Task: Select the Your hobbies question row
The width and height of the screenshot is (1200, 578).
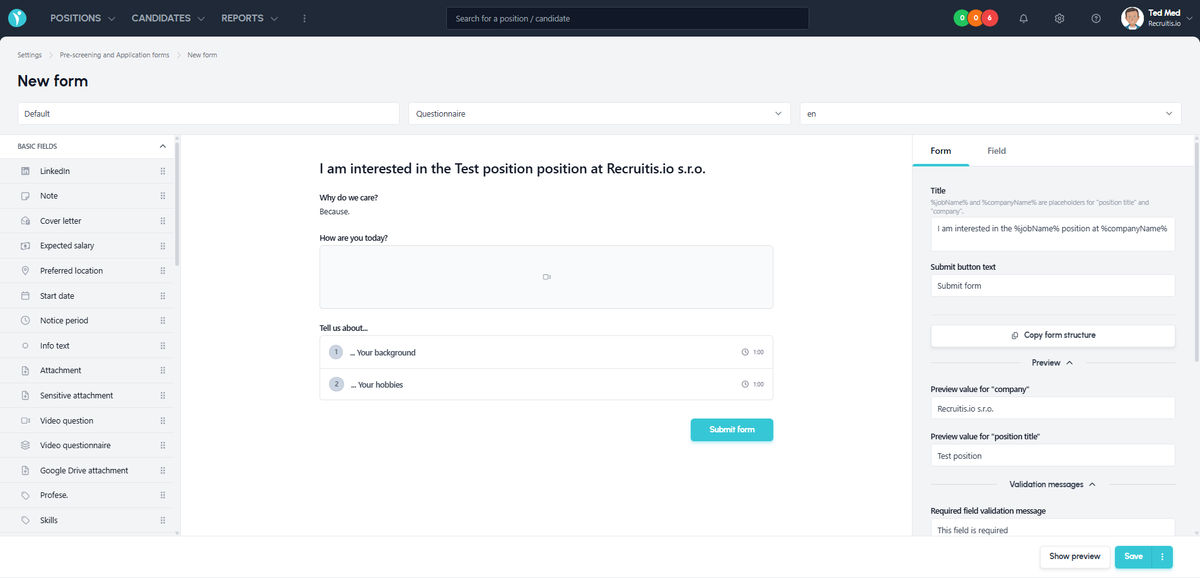Action: (x=546, y=384)
